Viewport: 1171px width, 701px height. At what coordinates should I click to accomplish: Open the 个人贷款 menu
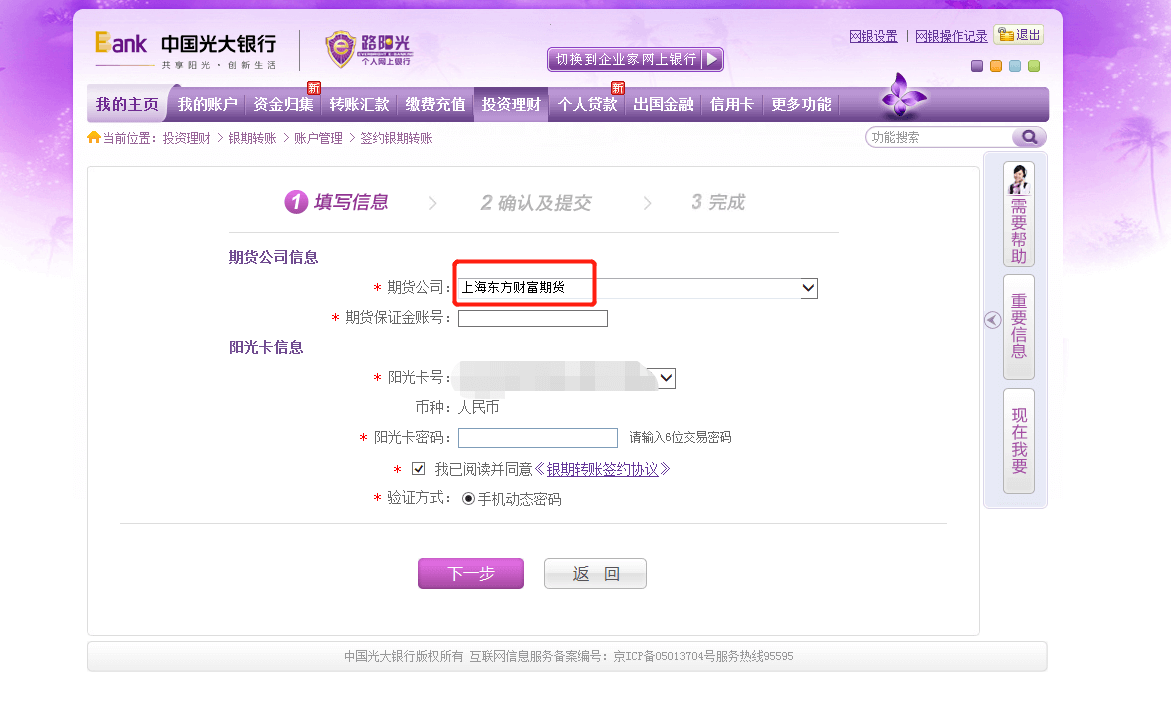(x=587, y=104)
